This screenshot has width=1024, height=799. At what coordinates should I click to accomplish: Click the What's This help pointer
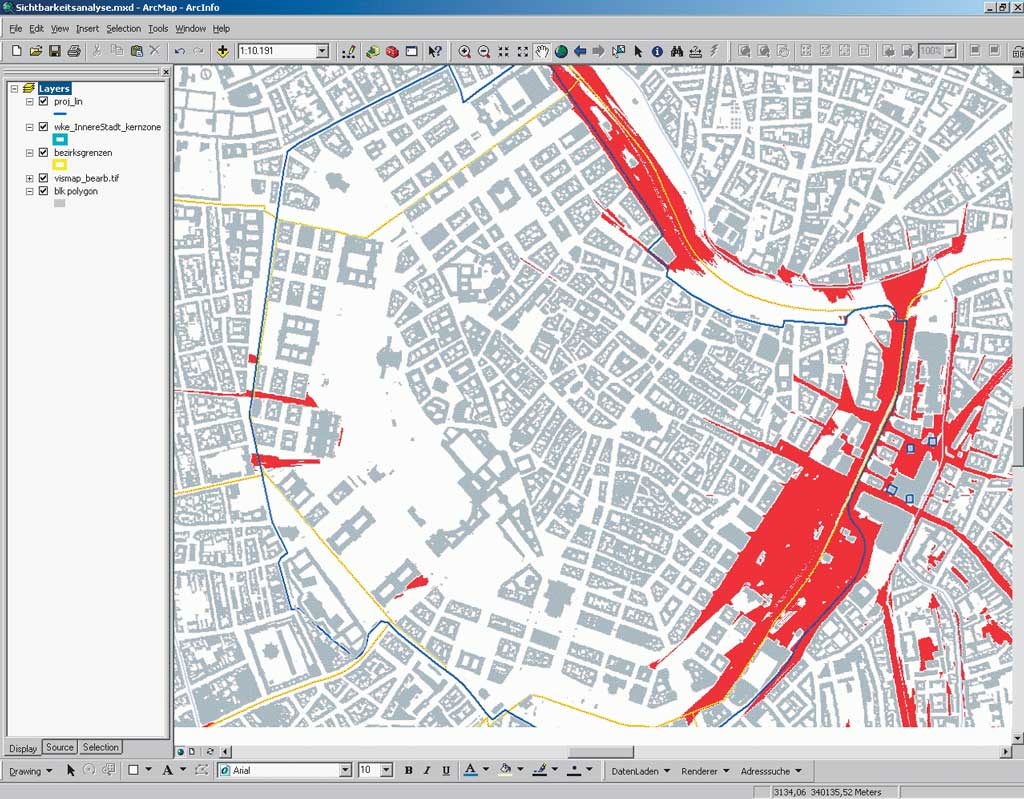pos(434,51)
